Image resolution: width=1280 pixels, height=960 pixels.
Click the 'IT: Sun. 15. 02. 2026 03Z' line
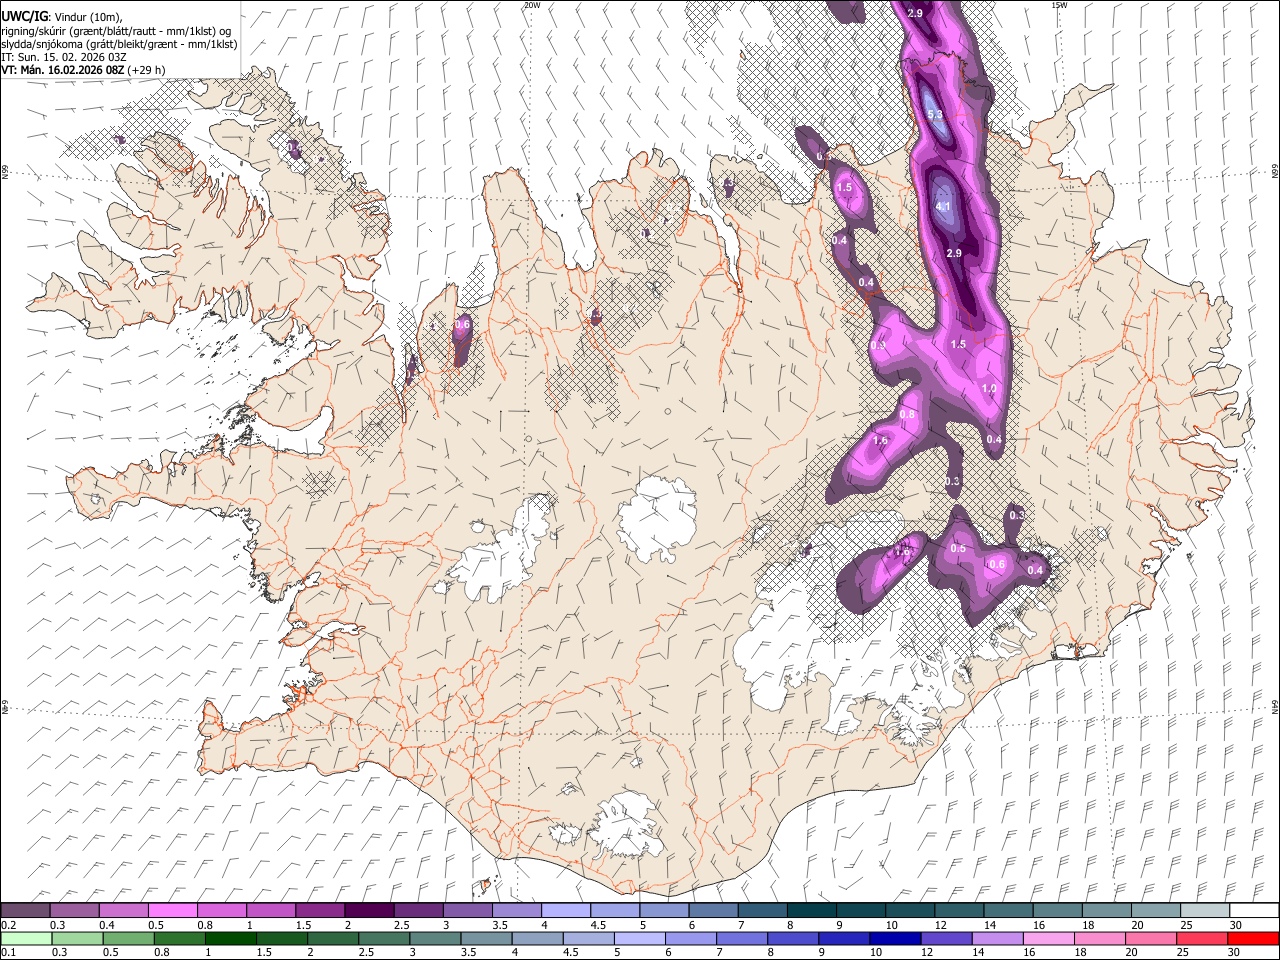click(x=64, y=57)
